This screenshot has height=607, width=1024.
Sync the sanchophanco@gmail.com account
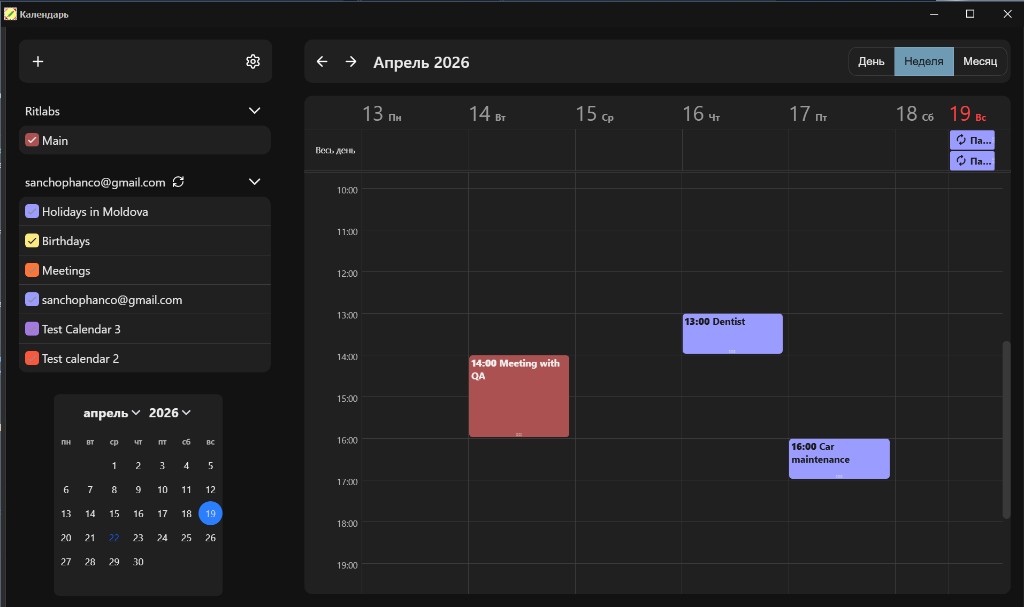coord(178,182)
